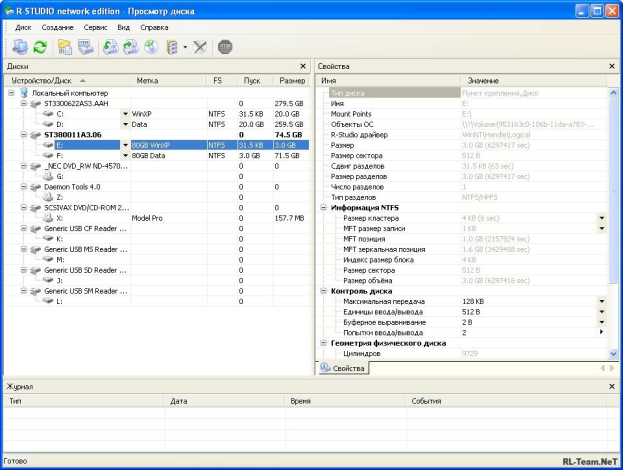
Task: Click the open image toolbar icon
Action: click(x=111, y=47)
